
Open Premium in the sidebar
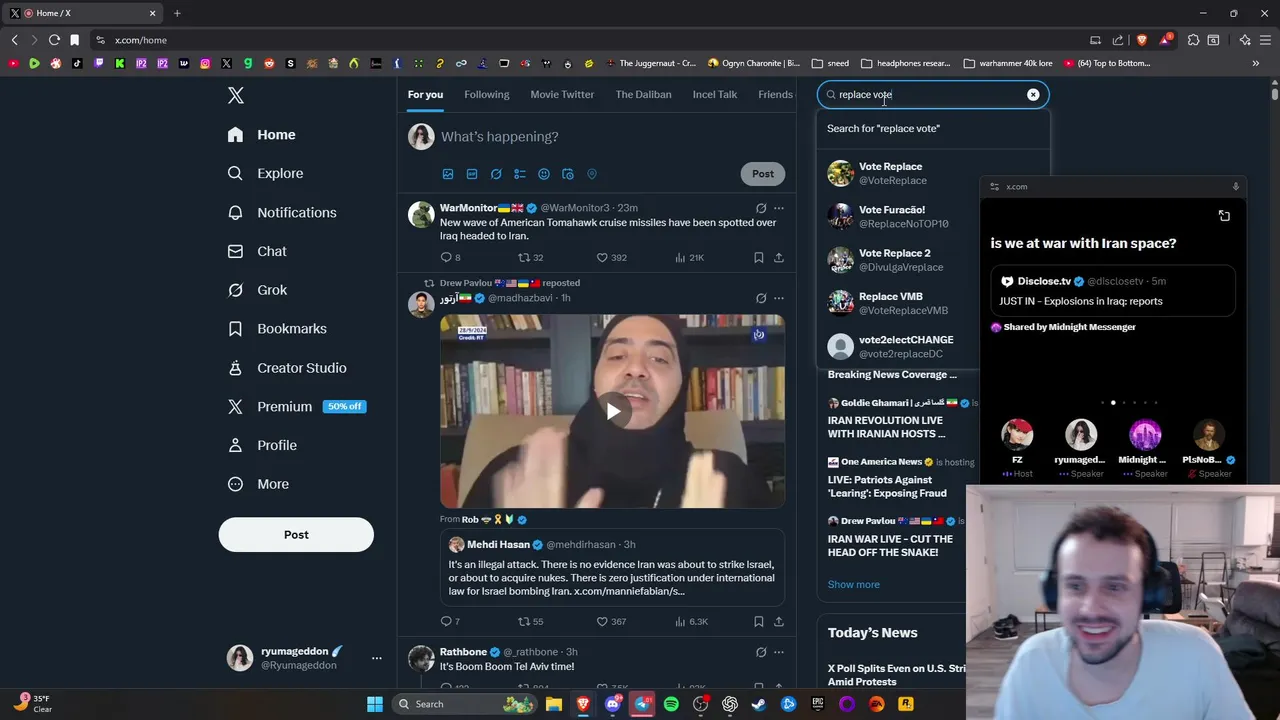pos(296,406)
